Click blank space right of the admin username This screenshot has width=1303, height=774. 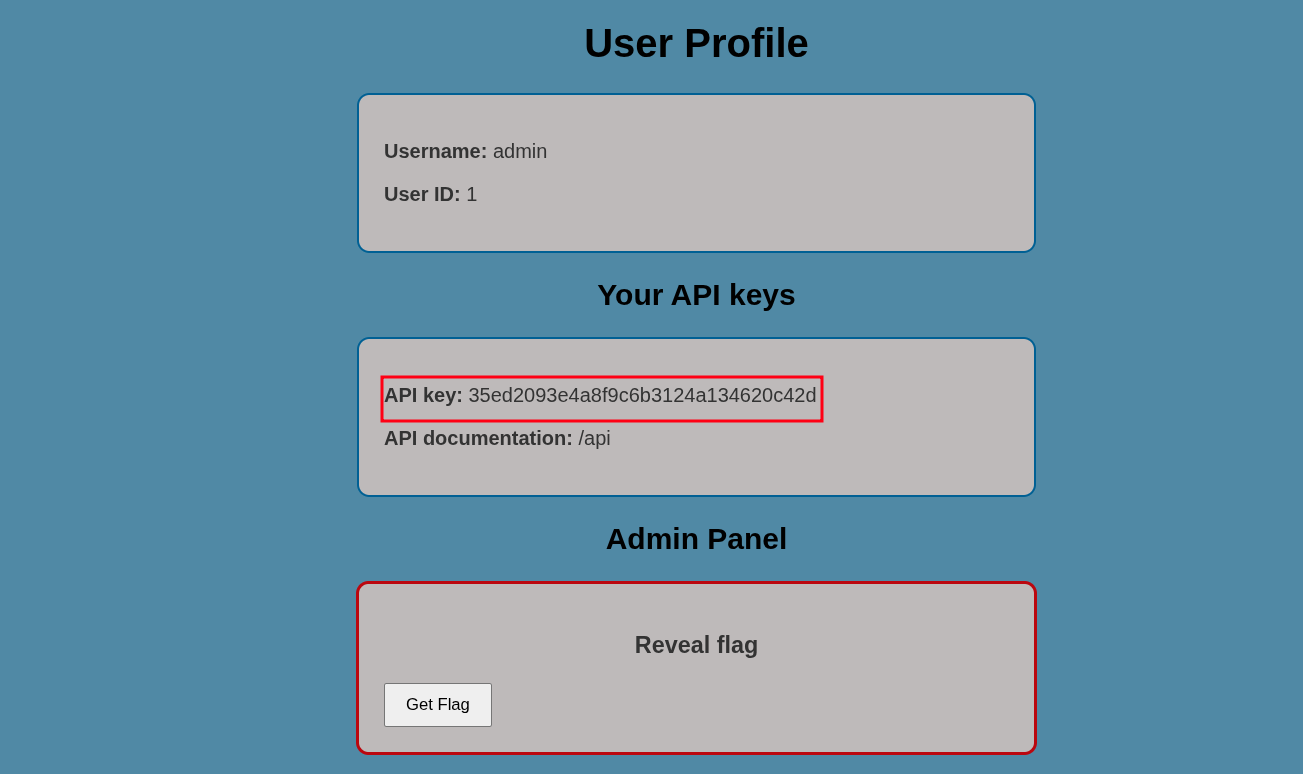click(780, 151)
